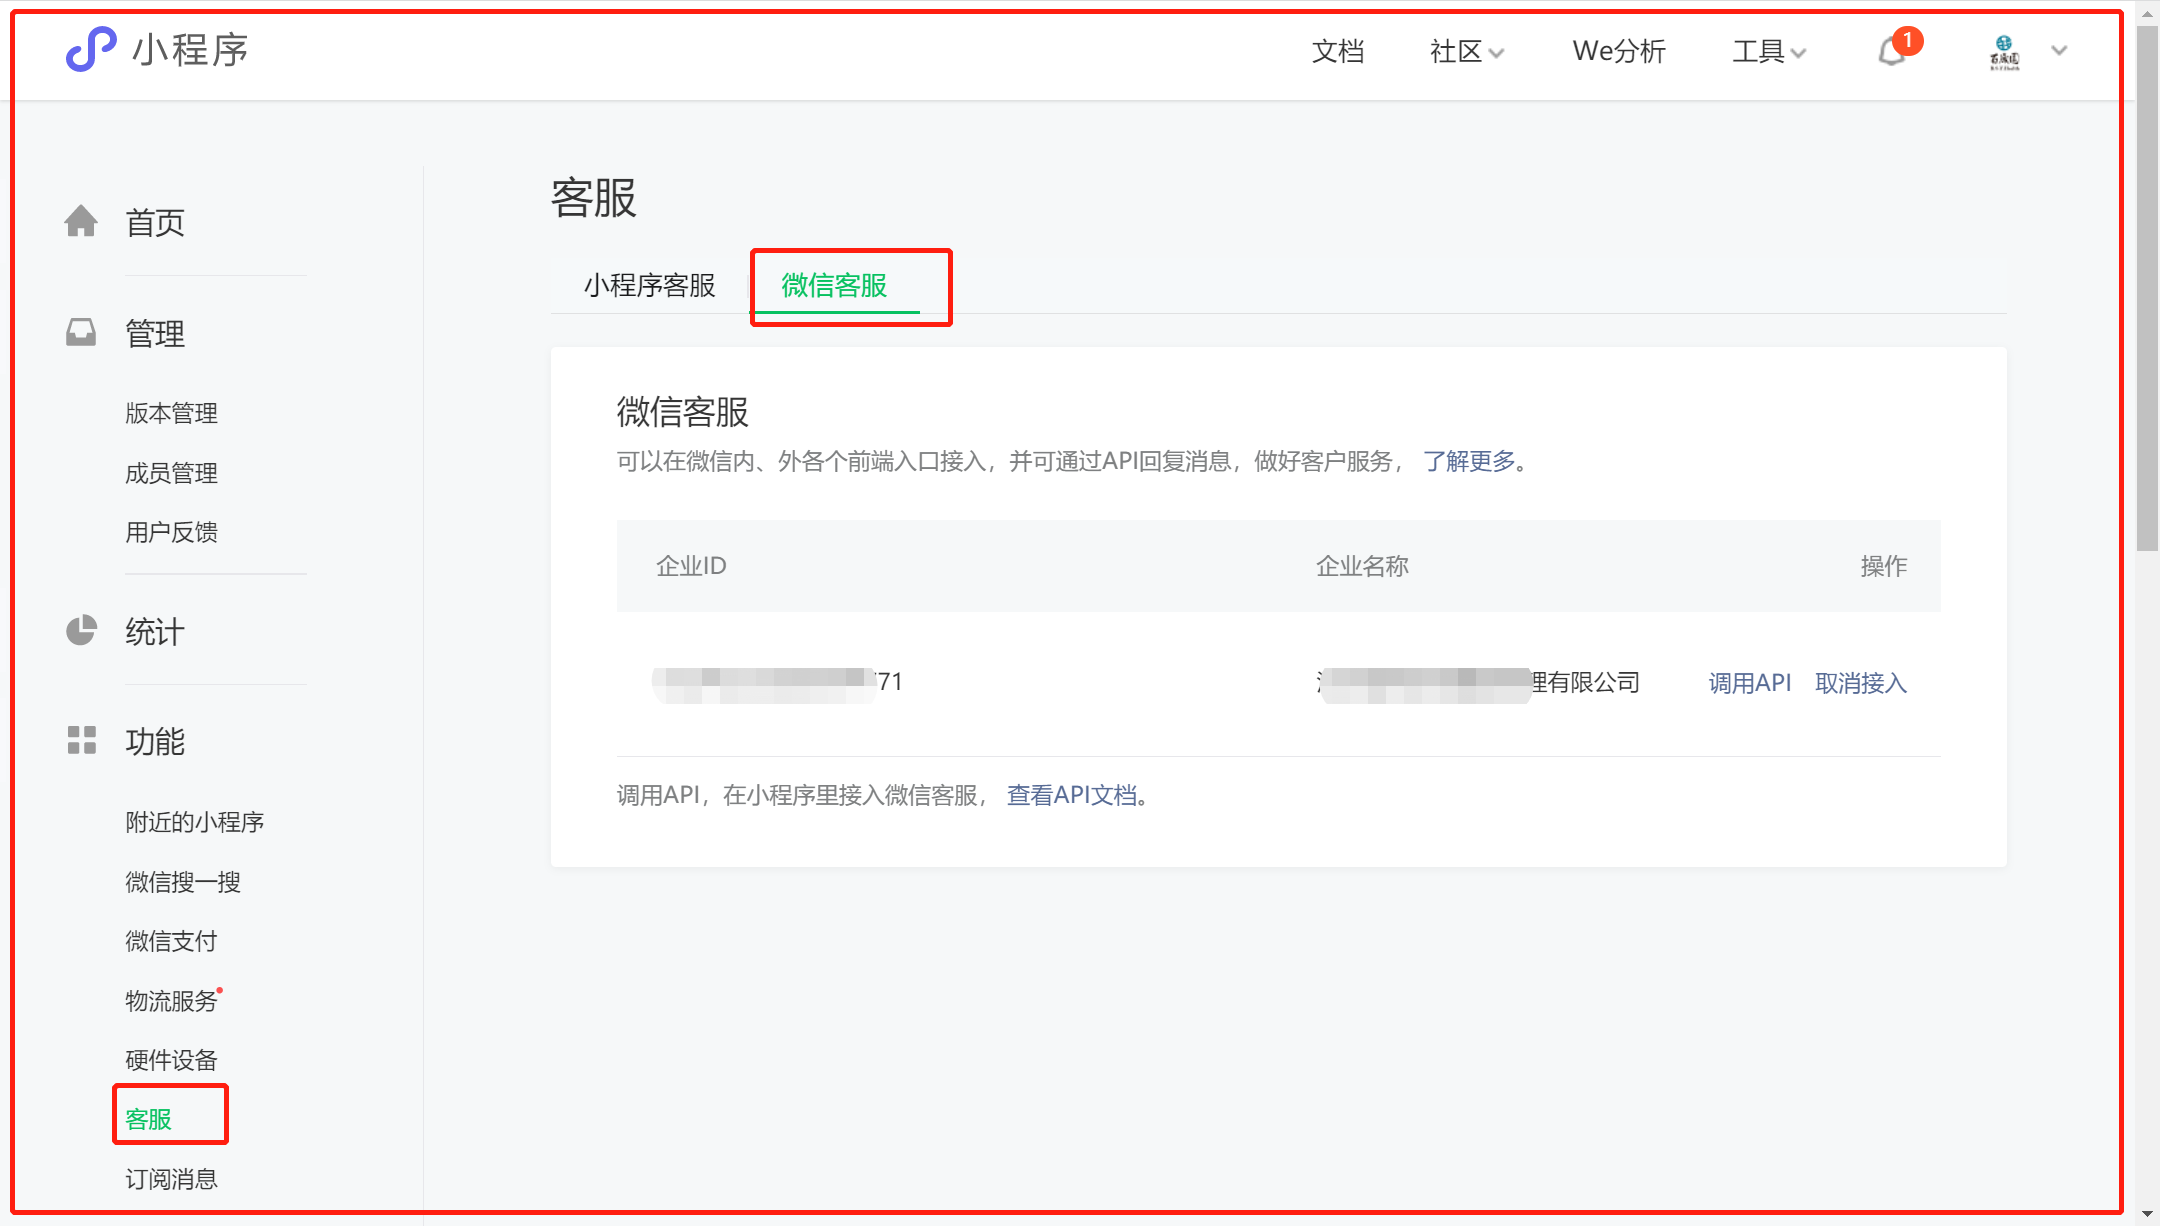Click the 调用API link

1750,683
